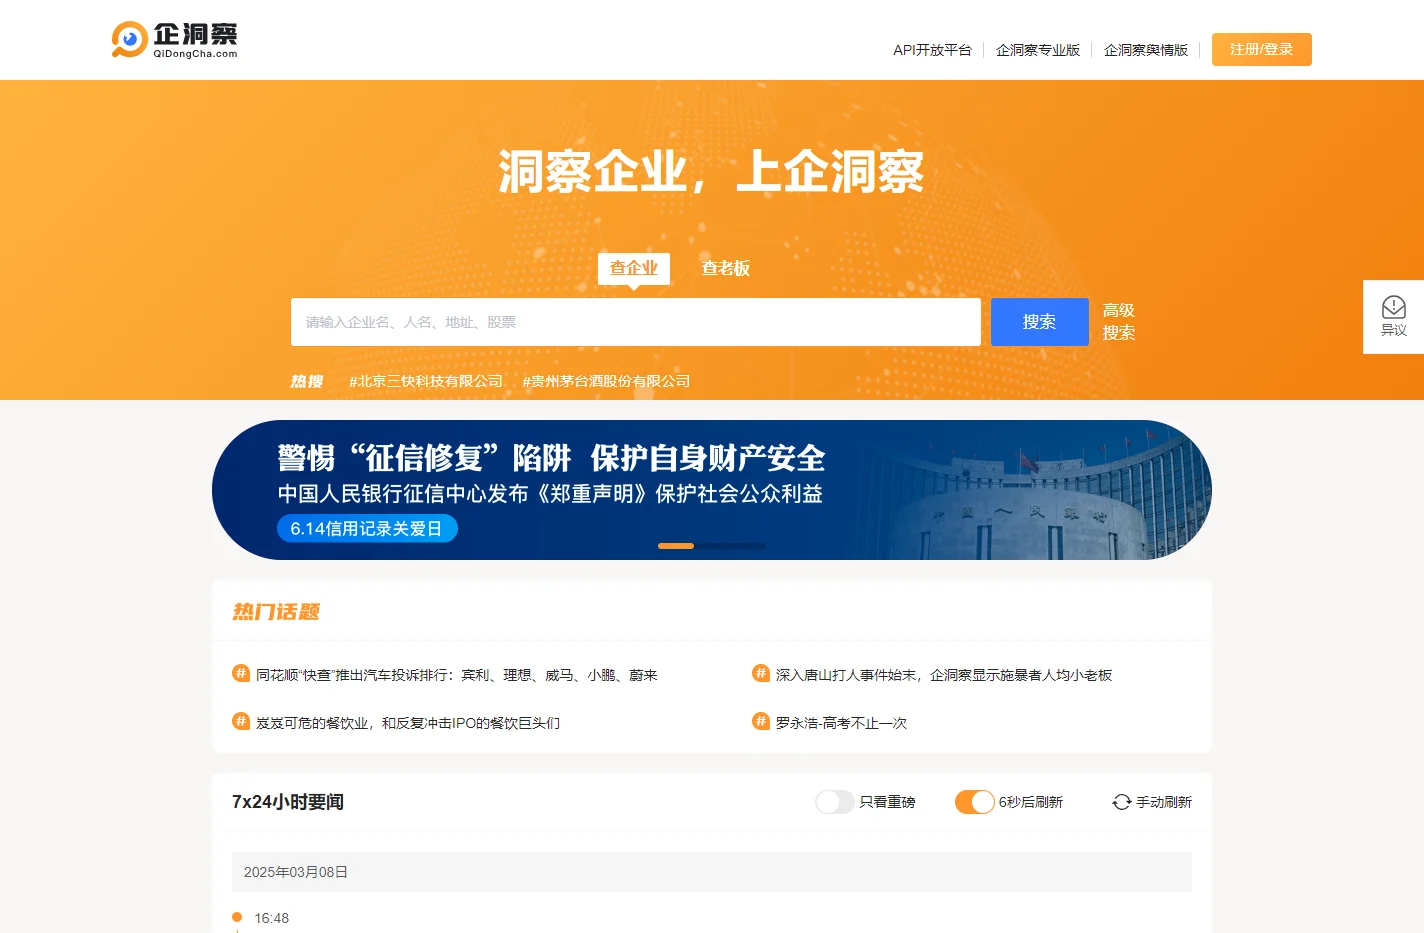The image size is (1424, 933).
Task: Toggle the 只看重磅 switch
Action: (x=835, y=802)
